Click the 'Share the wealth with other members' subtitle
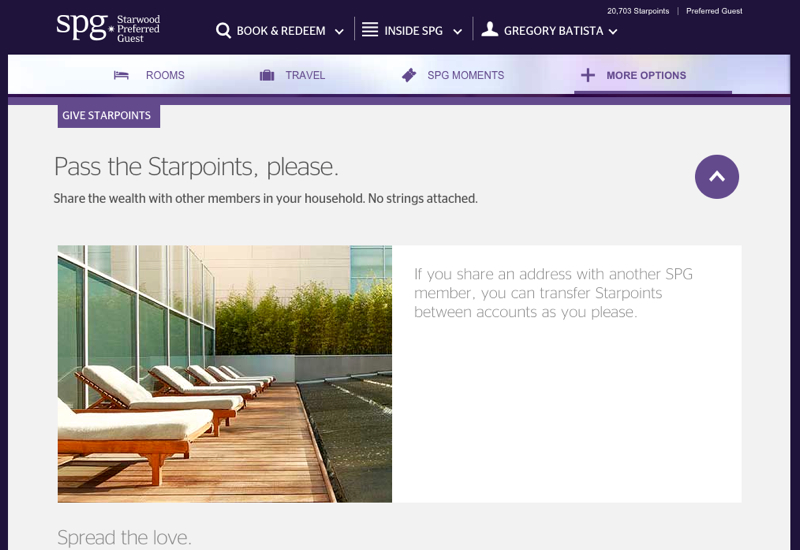Screen dimensions: 800x550 265,198
